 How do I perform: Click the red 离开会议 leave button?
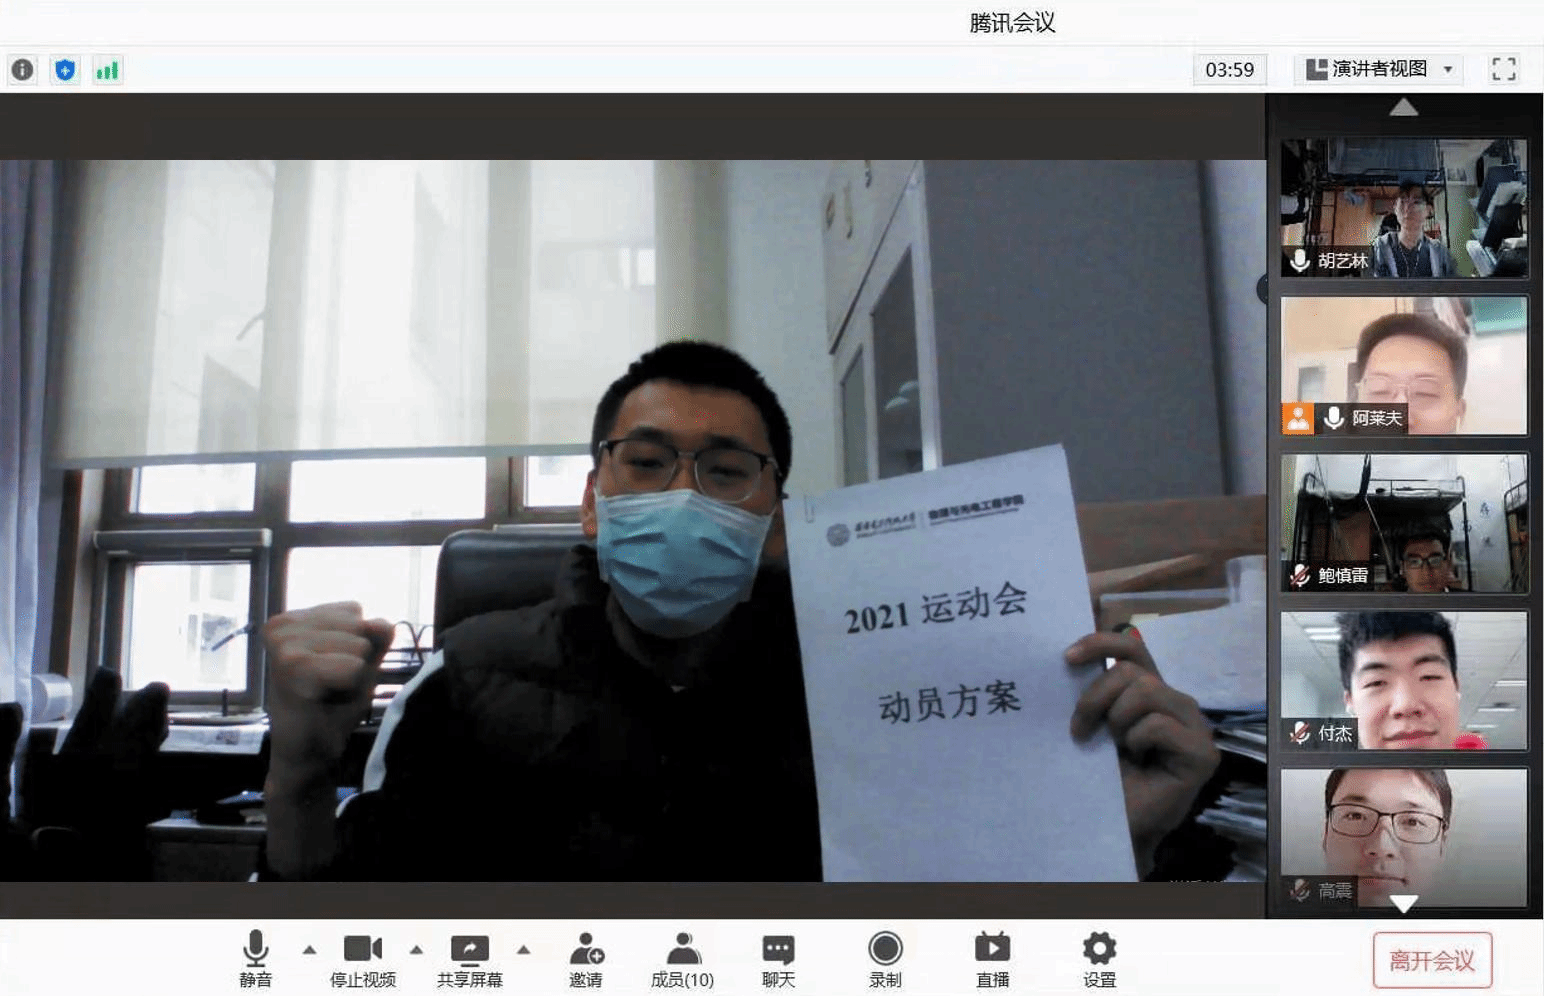tap(1431, 961)
